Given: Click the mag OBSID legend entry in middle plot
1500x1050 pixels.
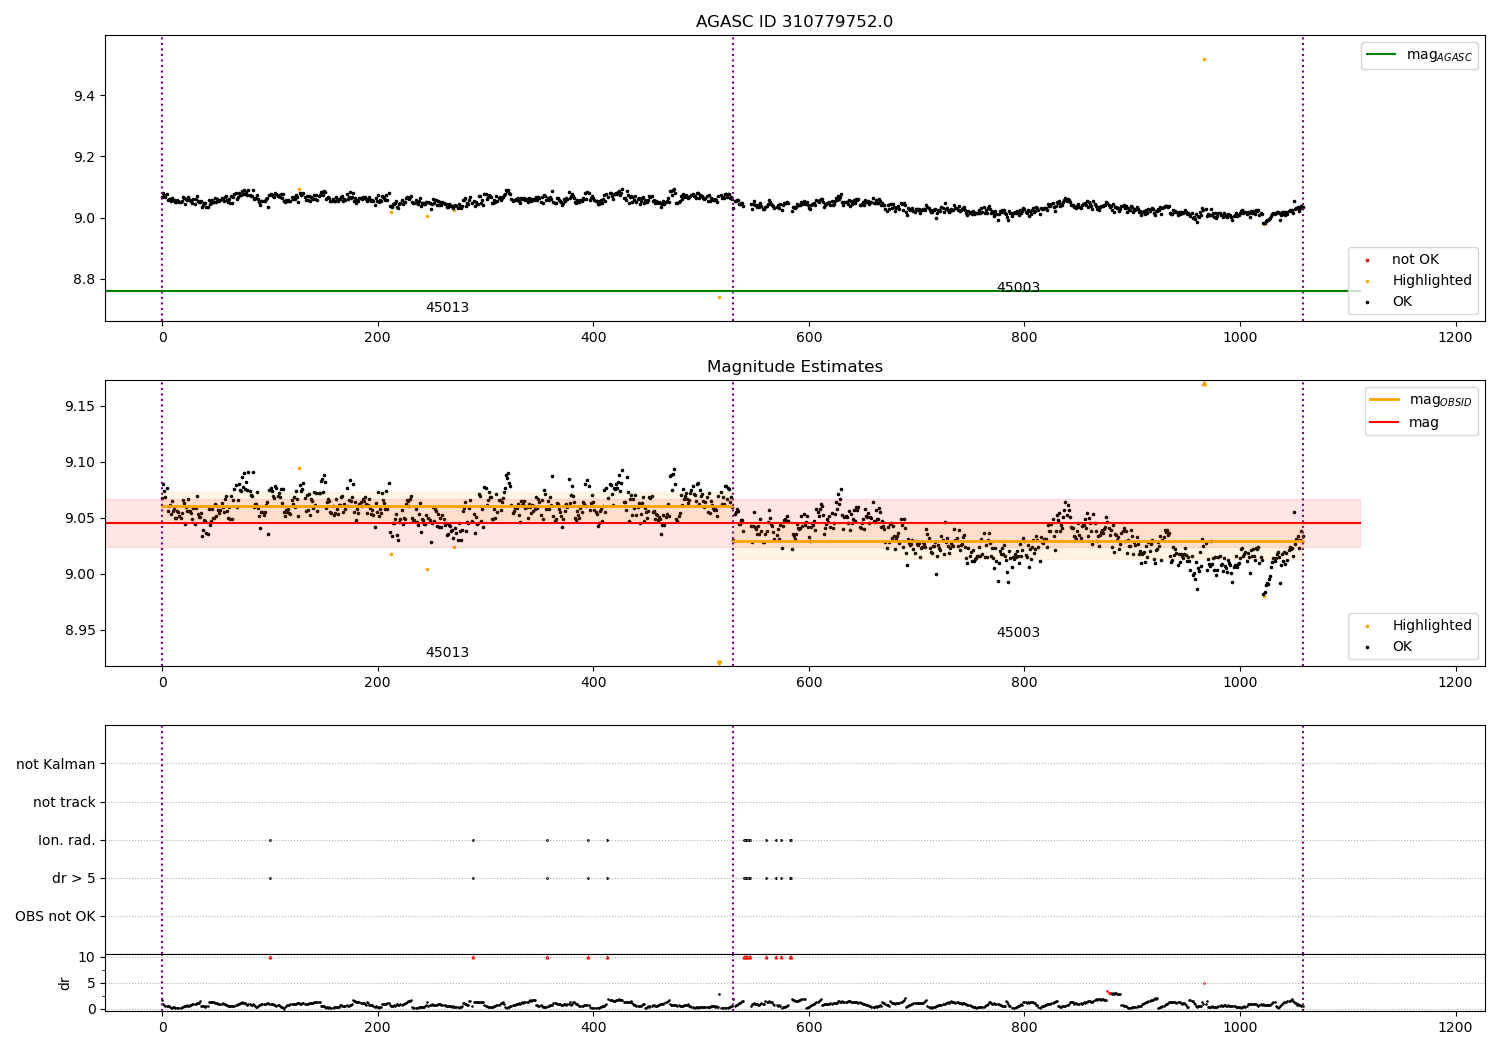Looking at the screenshot, I should 1420,400.
